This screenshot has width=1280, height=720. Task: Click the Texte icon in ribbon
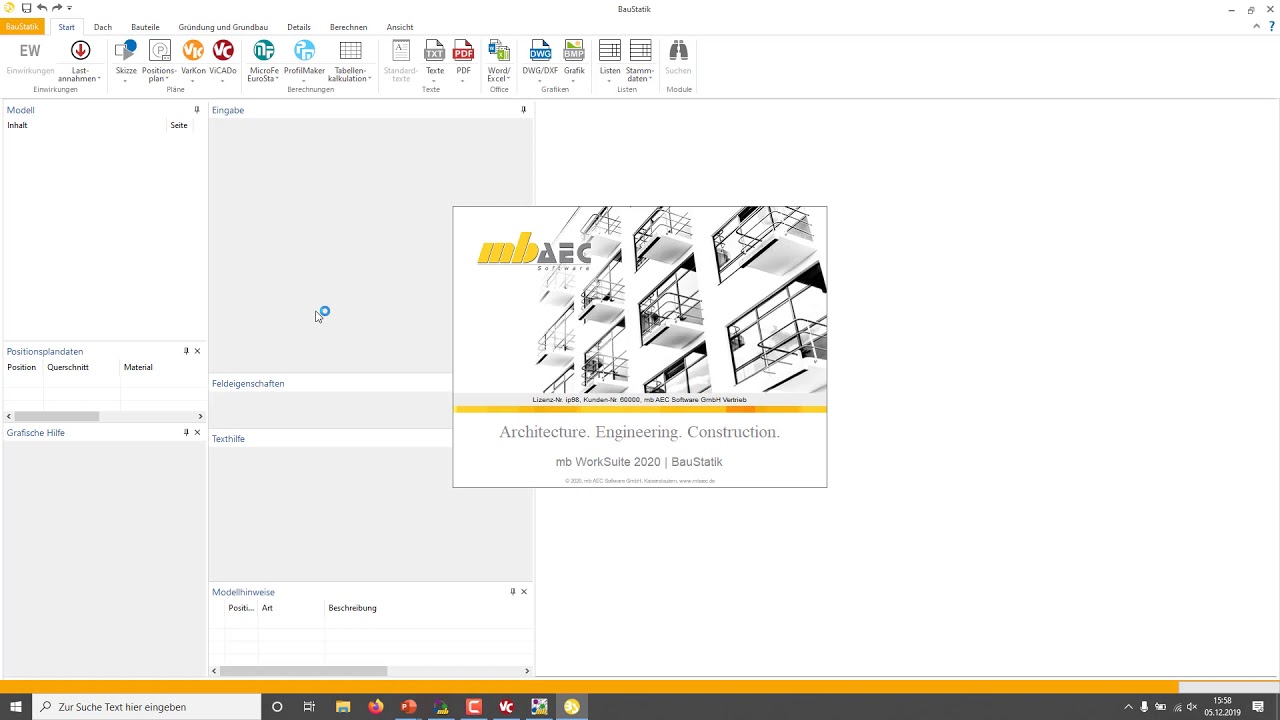pyautogui.click(x=434, y=50)
